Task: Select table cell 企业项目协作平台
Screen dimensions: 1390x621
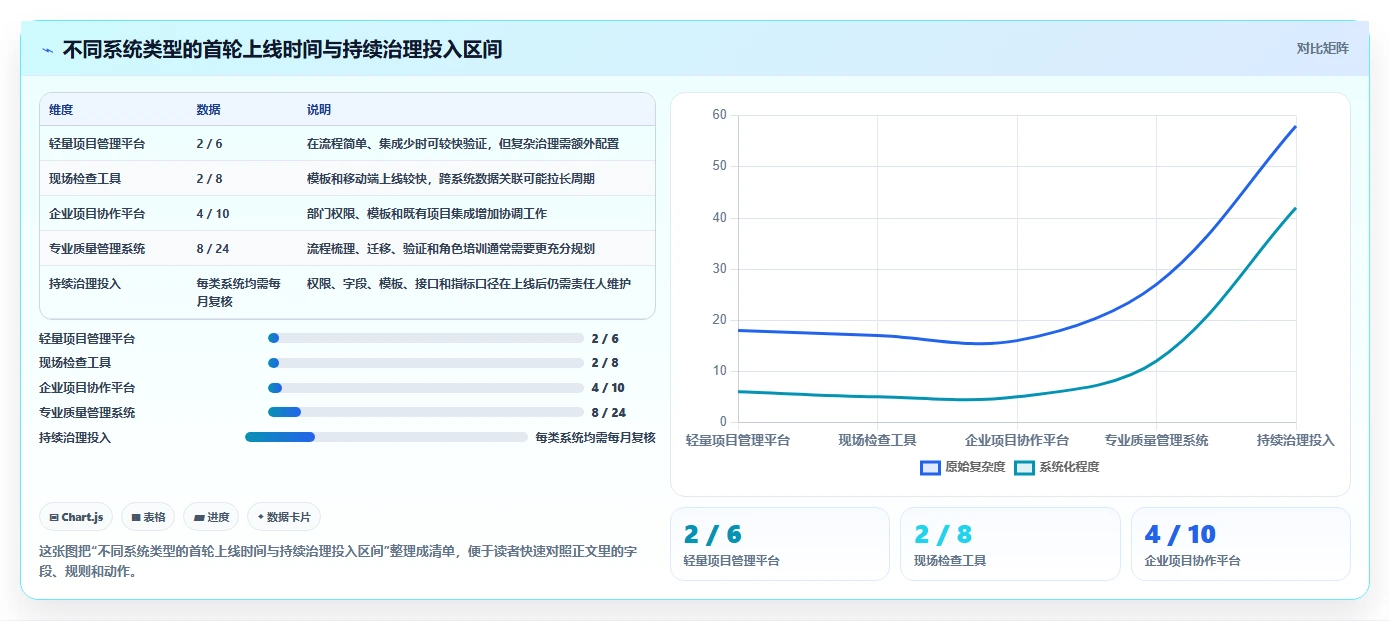Action: click(97, 214)
